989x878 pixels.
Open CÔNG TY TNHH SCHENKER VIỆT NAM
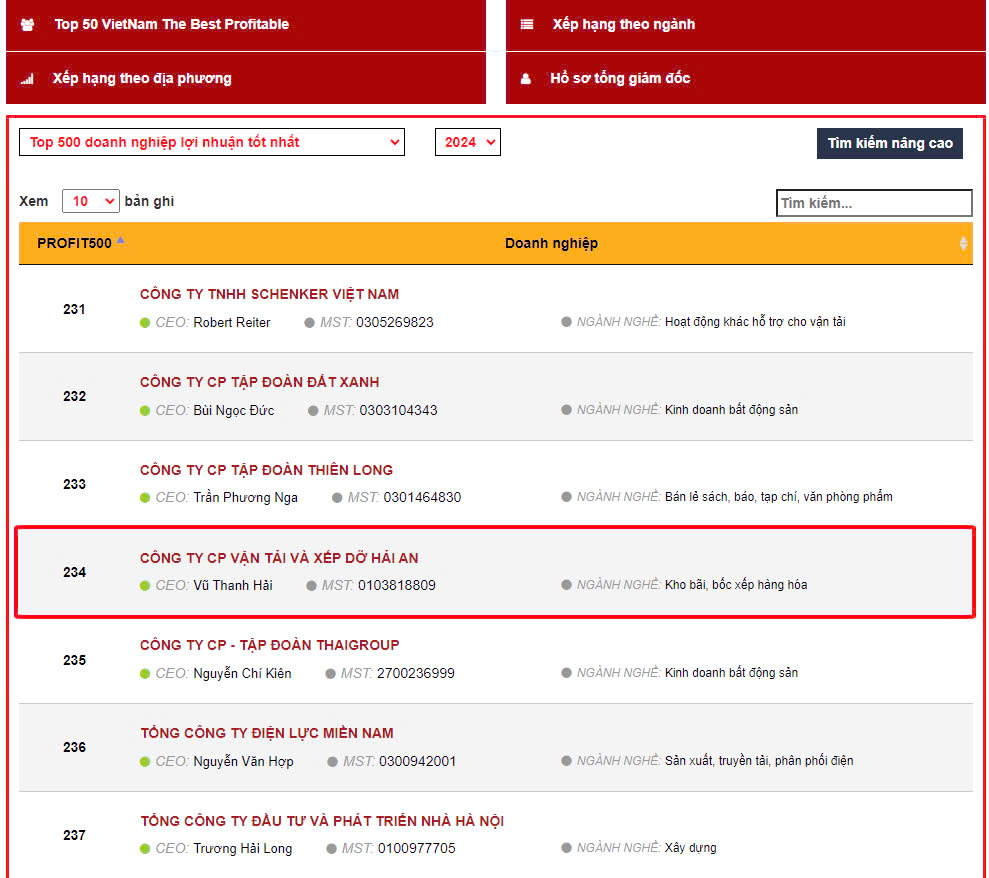coord(269,294)
